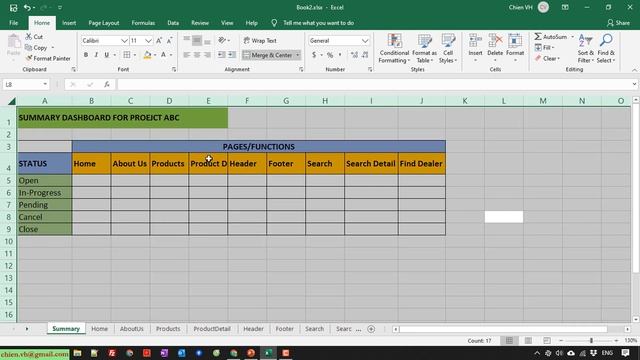Select the Products sheet tab
The height and width of the screenshot is (360, 640).
pos(168,329)
